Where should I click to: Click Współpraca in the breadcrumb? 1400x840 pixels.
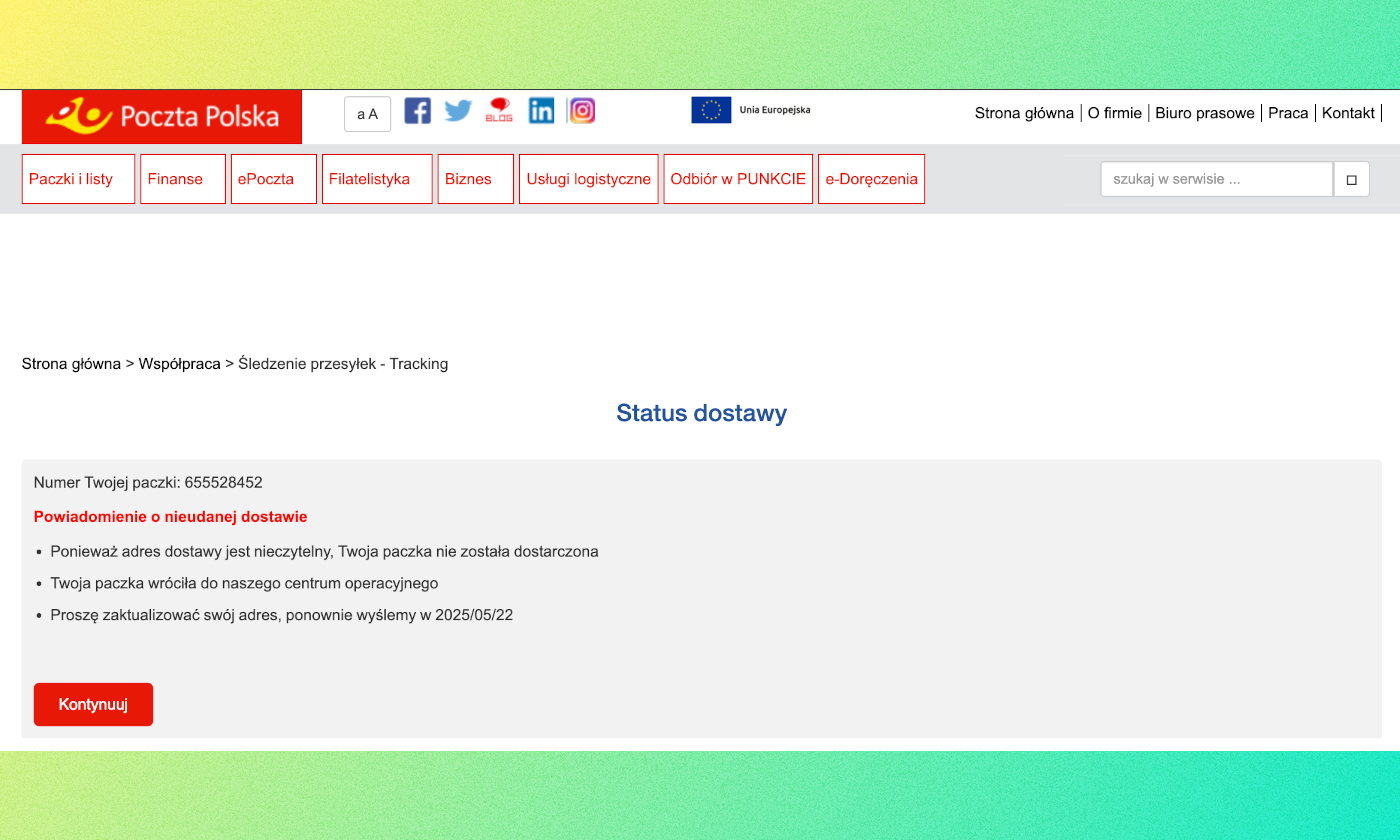coord(179,364)
